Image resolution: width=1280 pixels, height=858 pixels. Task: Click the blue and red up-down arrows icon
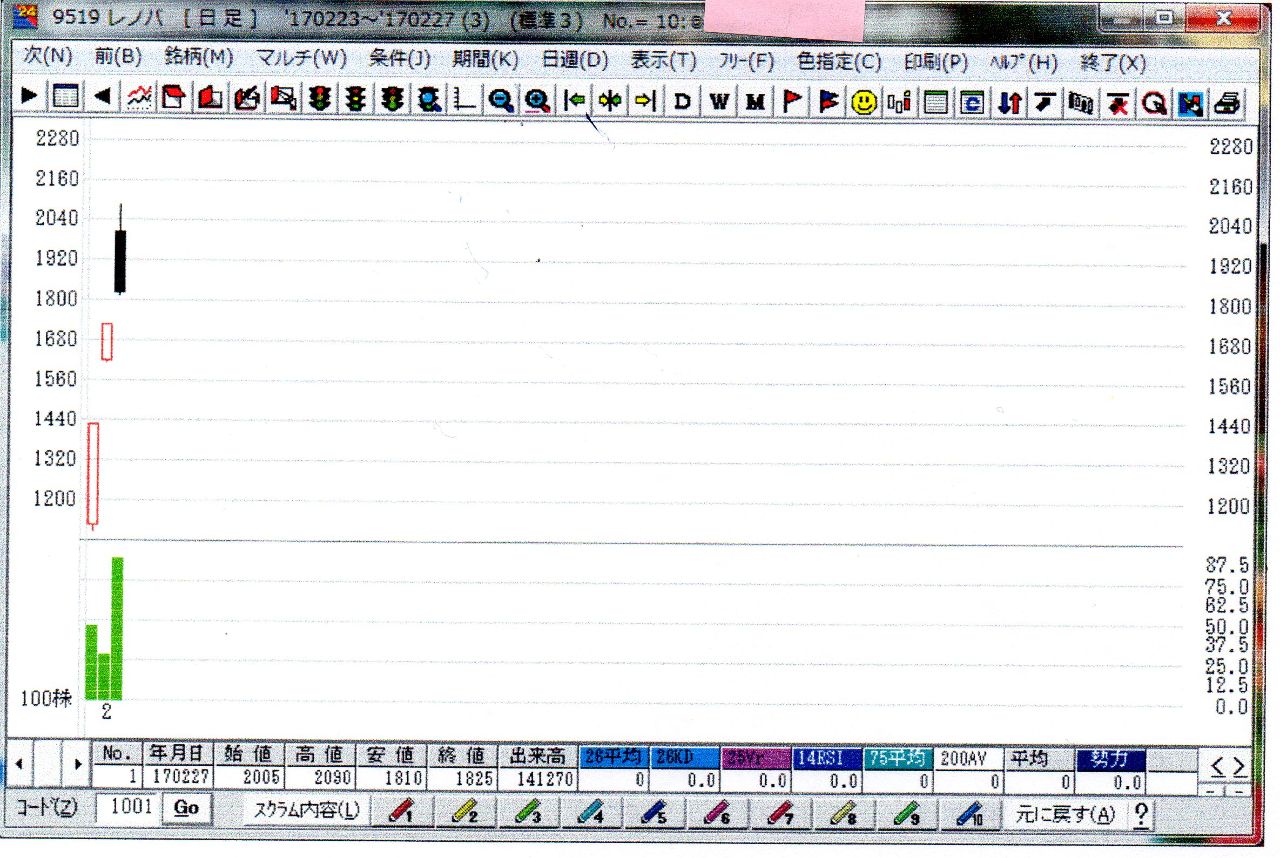click(1010, 100)
